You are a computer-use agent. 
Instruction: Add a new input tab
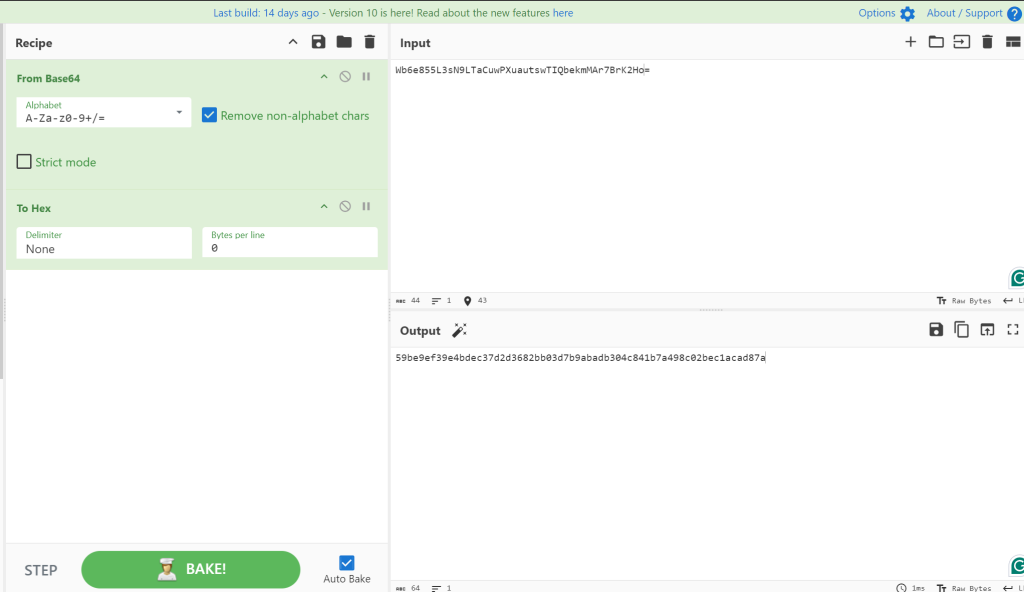pyautogui.click(x=910, y=42)
